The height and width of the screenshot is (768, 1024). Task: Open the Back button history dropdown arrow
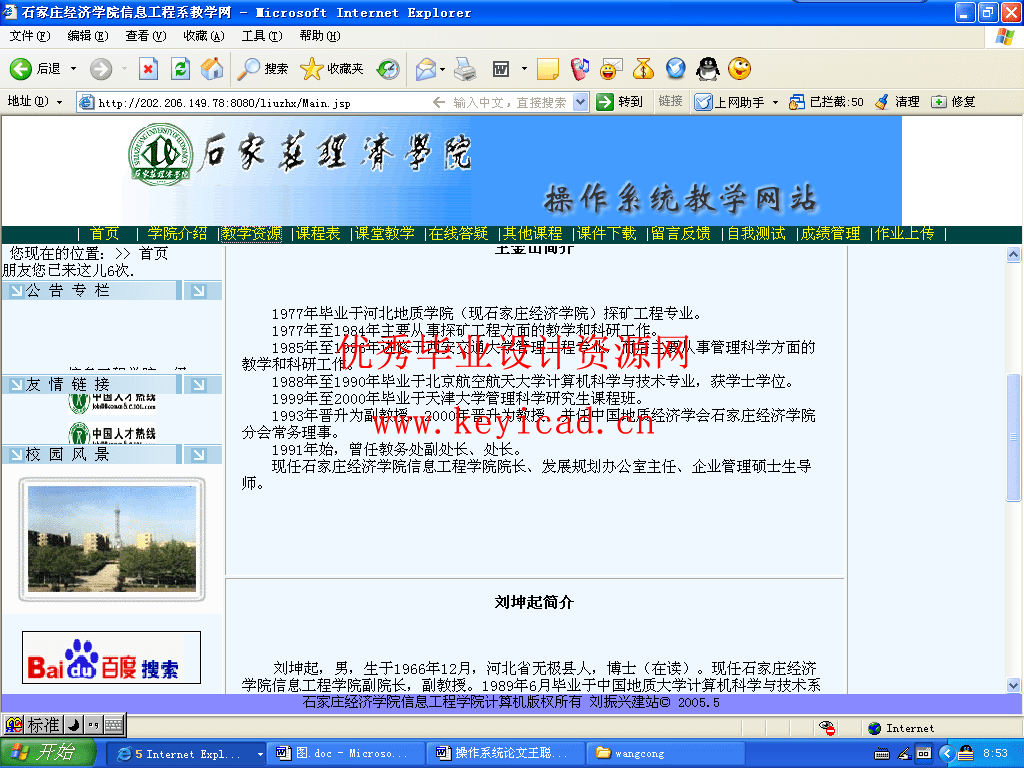pyautogui.click(x=72, y=69)
